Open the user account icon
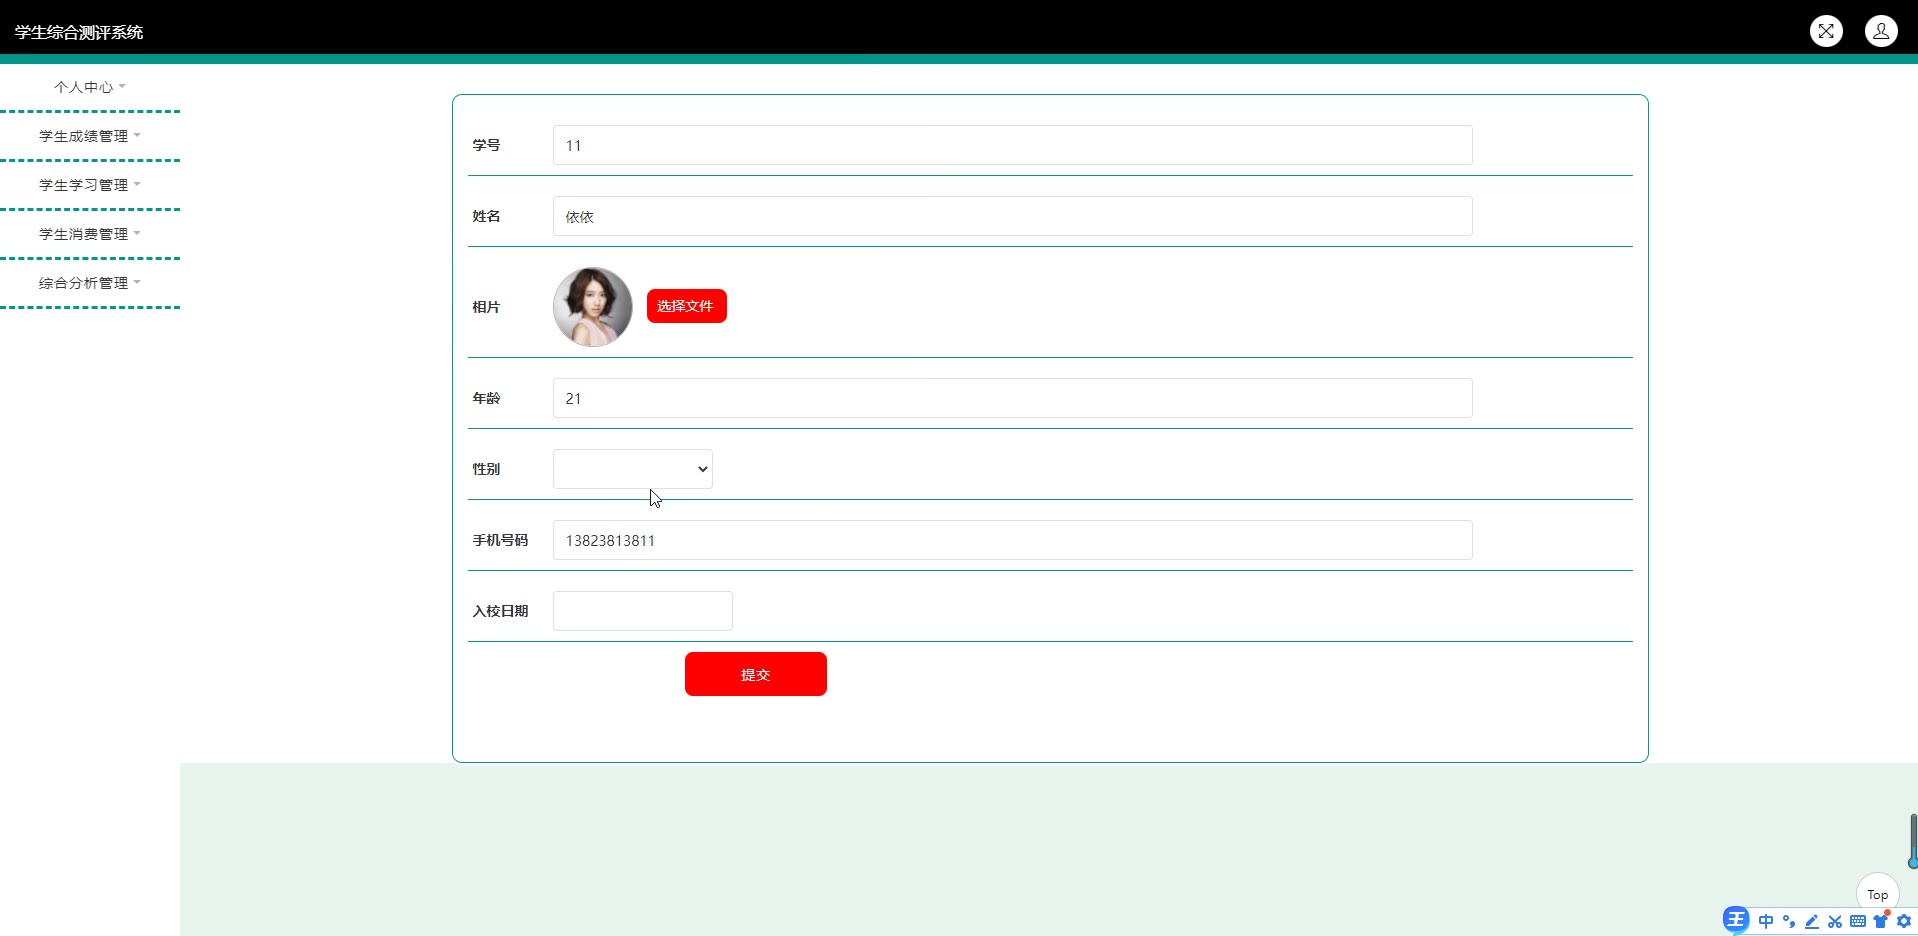1918x936 pixels. coord(1881,31)
